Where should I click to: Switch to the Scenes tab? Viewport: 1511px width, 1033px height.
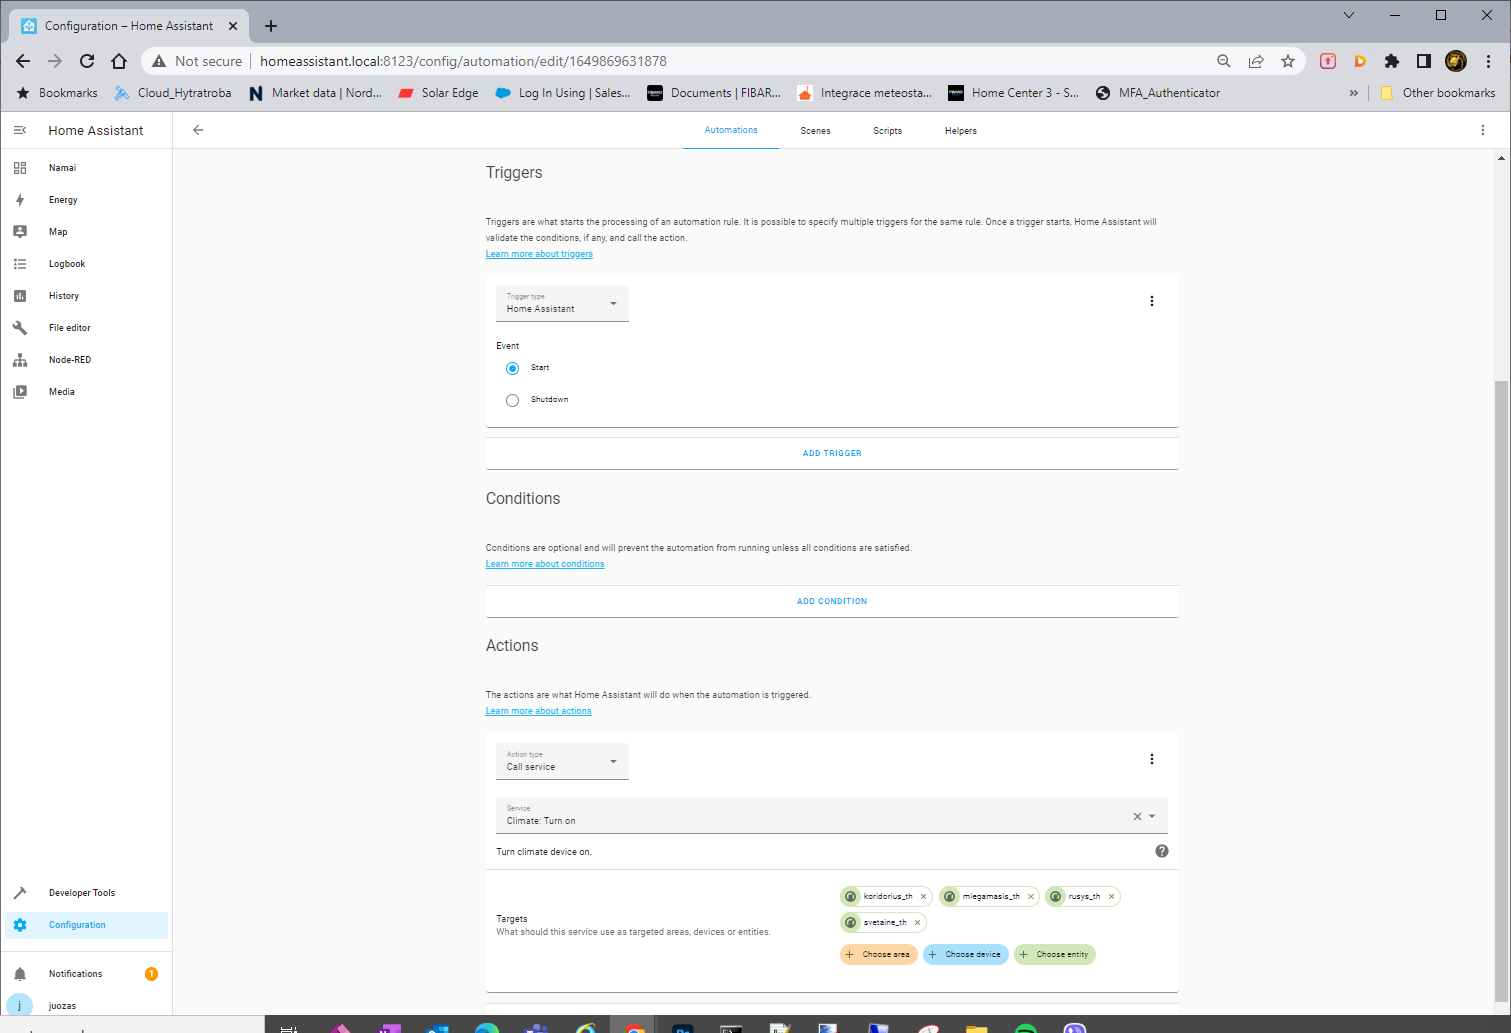(x=815, y=130)
